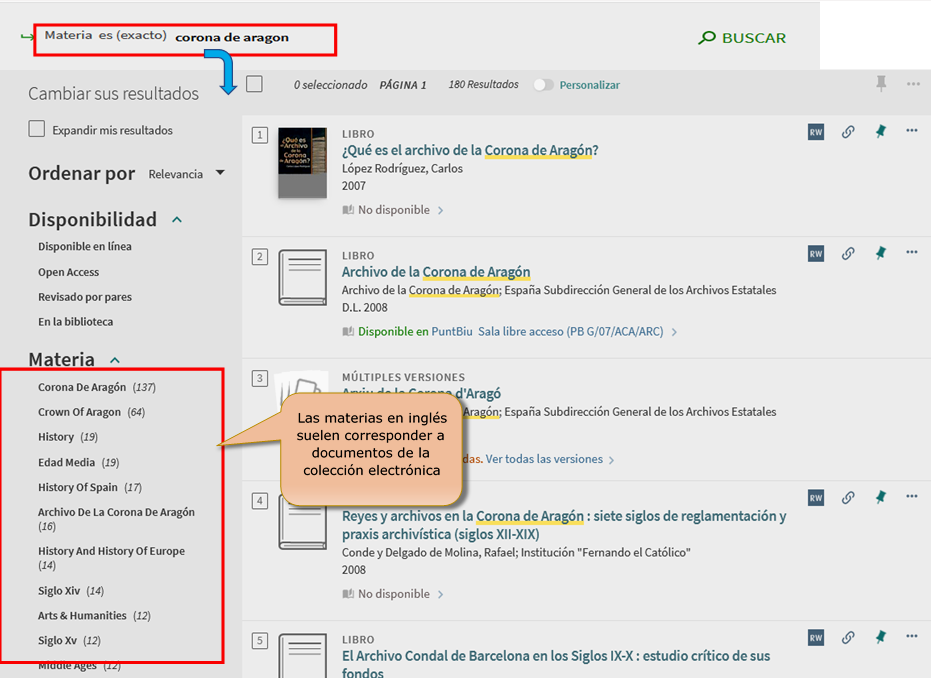
Task: Select 'Edad Media' subject facet
Action: [x=67, y=462]
